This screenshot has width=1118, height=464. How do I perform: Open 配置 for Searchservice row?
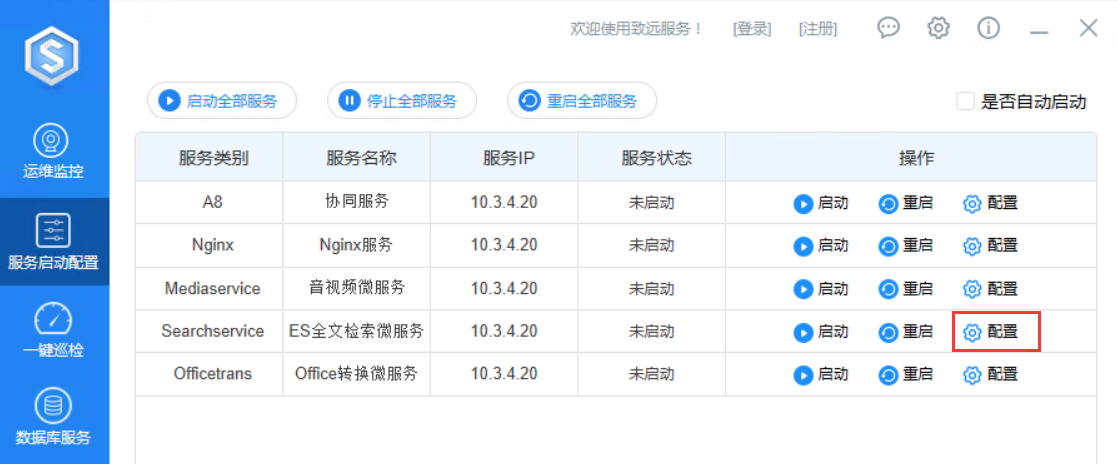coord(990,332)
